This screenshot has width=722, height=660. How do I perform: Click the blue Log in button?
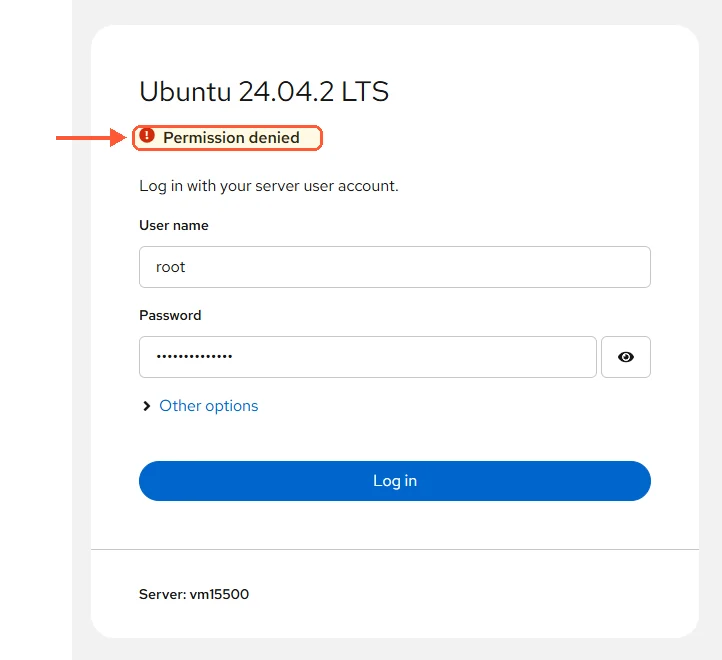tap(395, 481)
